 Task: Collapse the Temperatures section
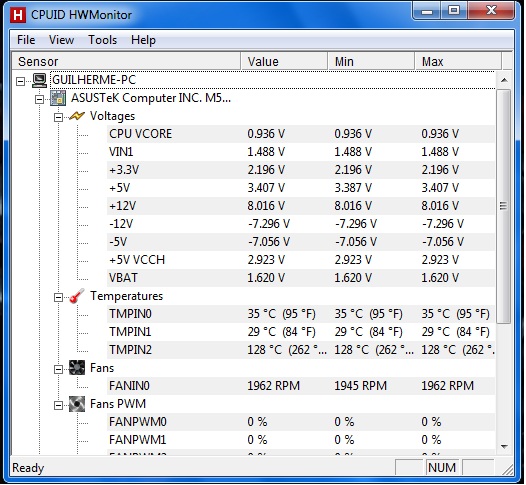pyautogui.click(x=59, y=298)
